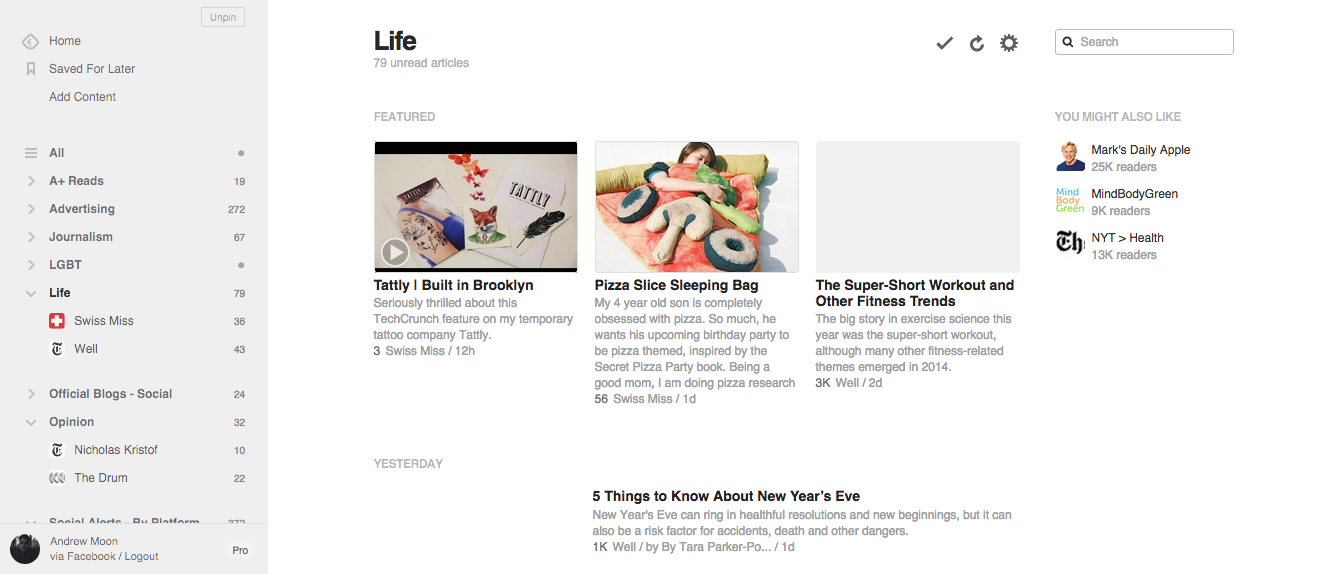
Task: Play the Tattly video
Action: click(395, 252)
